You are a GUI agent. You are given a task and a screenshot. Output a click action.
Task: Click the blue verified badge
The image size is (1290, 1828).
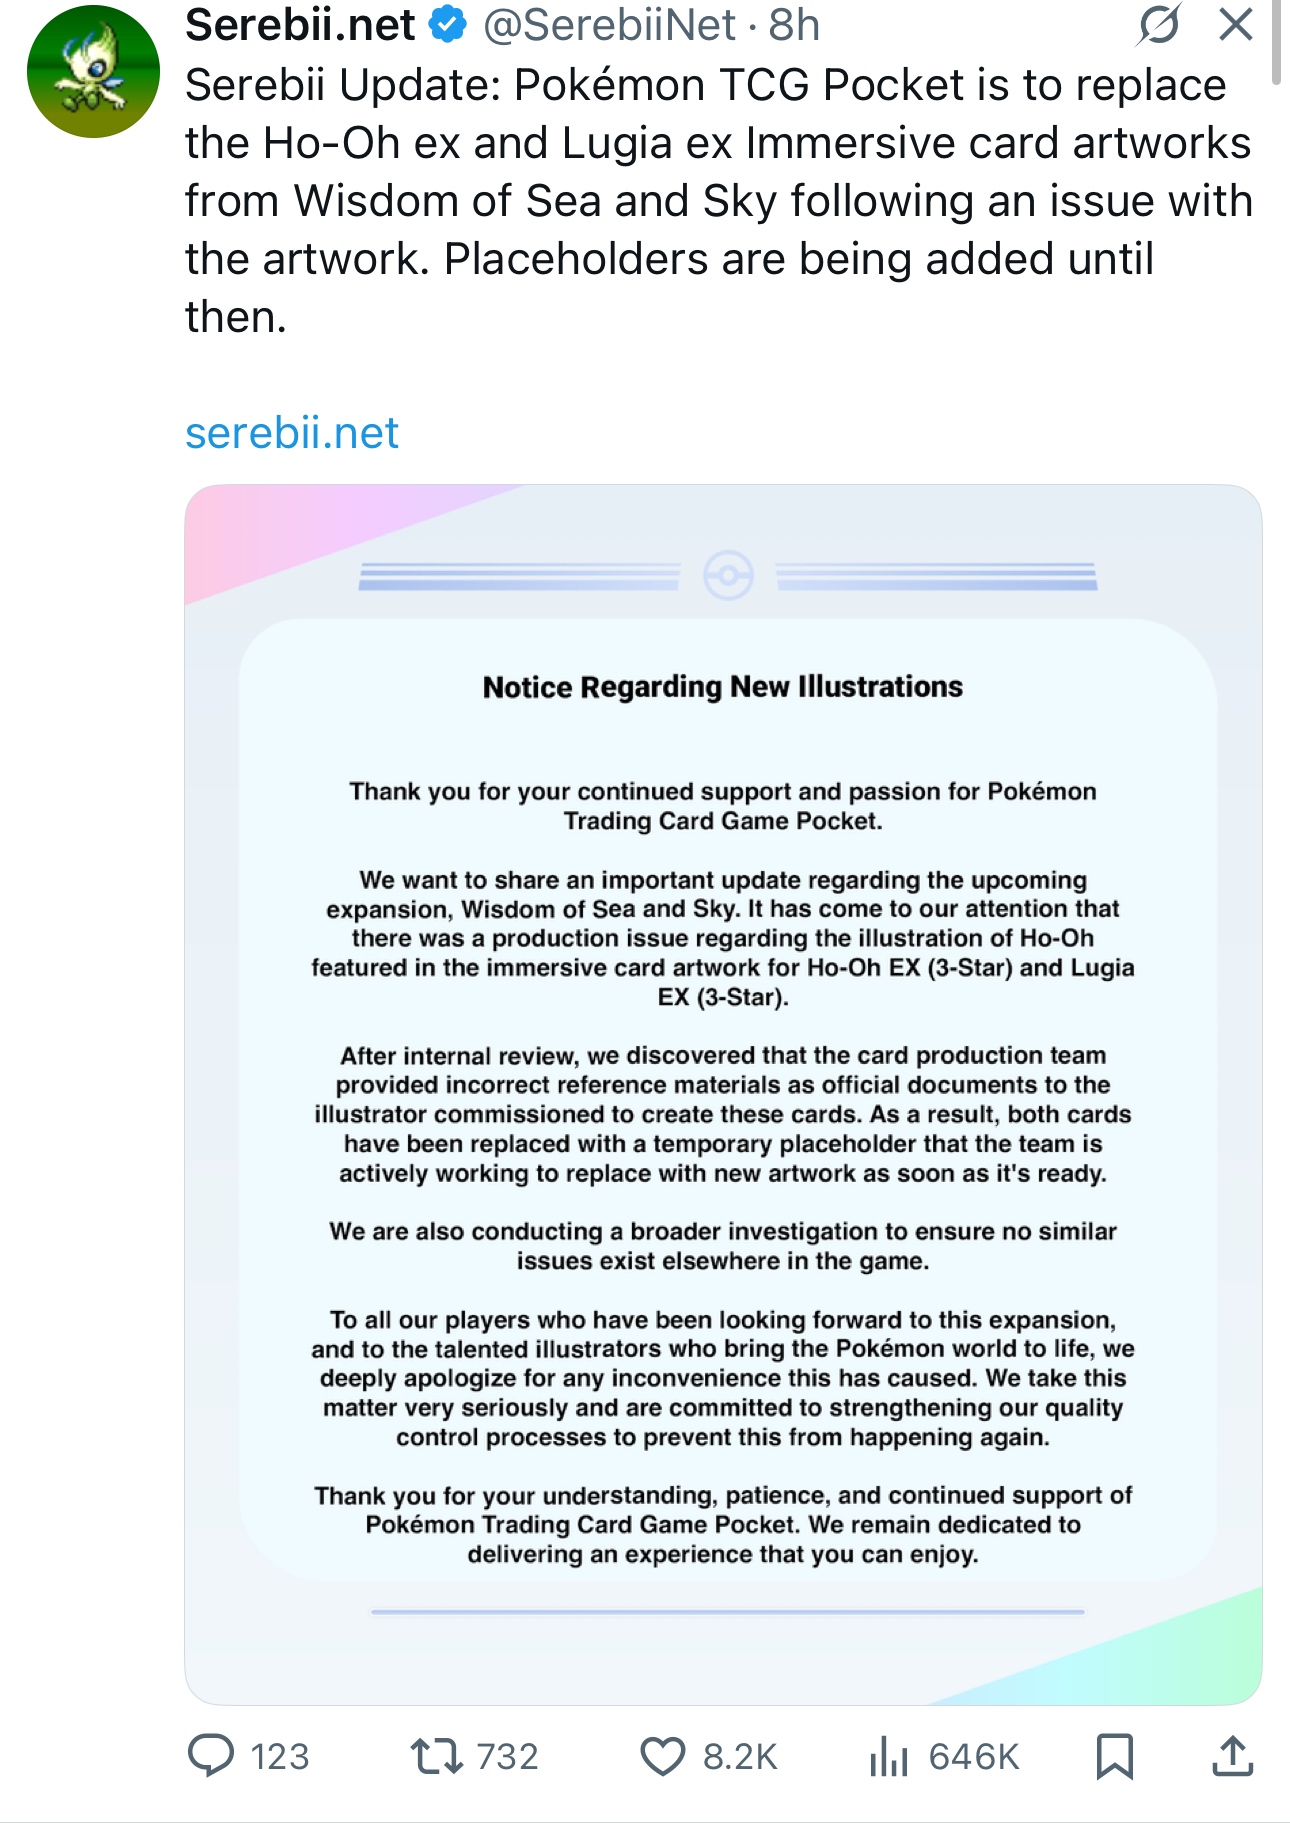click(x=448, y=25)
